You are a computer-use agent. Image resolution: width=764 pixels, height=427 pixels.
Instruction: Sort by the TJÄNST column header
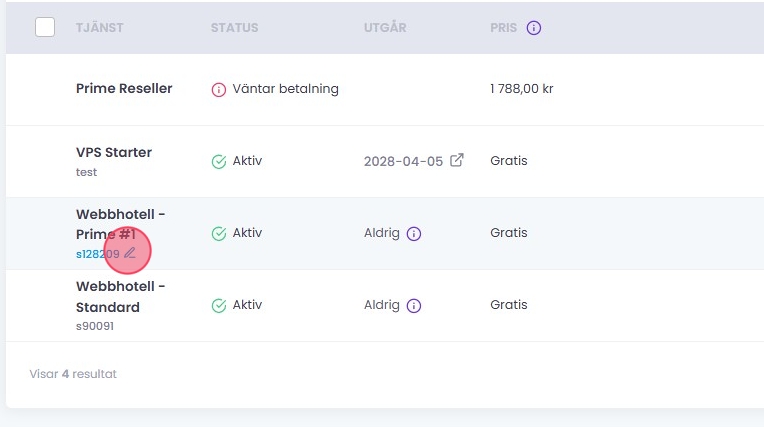click(x=99, y=28)
